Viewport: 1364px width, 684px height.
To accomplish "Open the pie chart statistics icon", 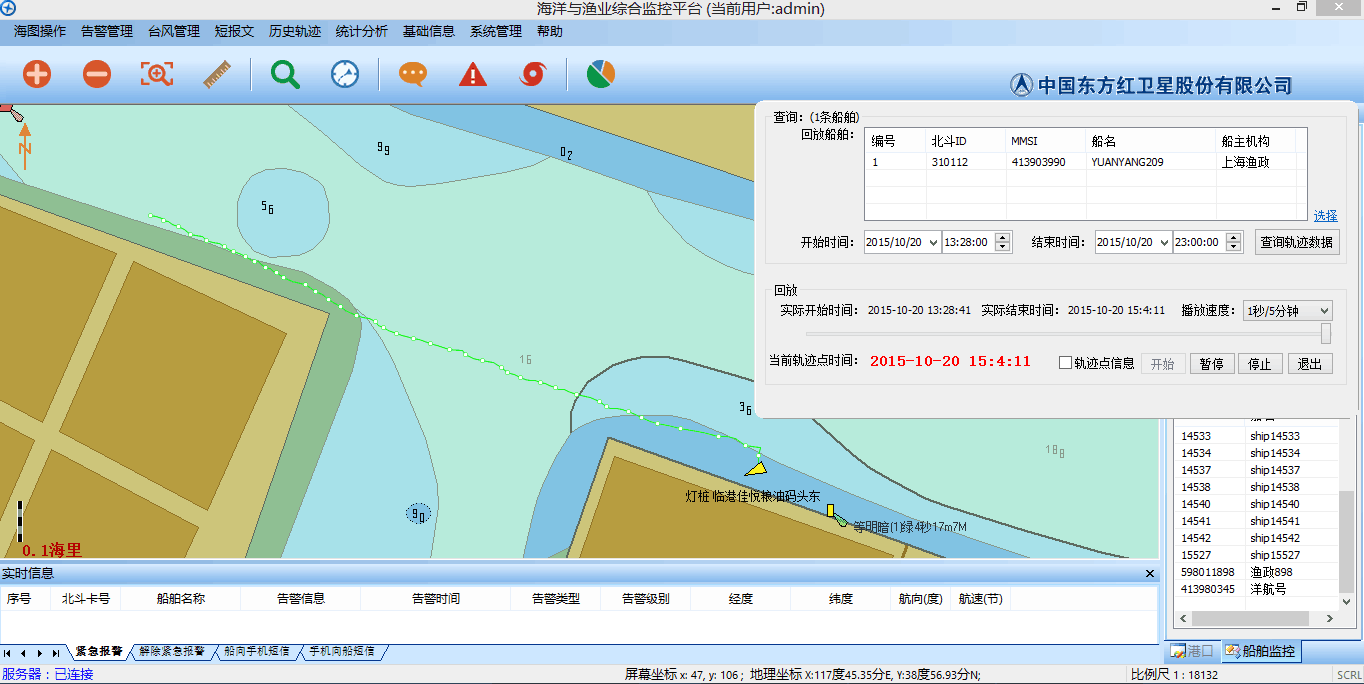I will click(601, 74).
